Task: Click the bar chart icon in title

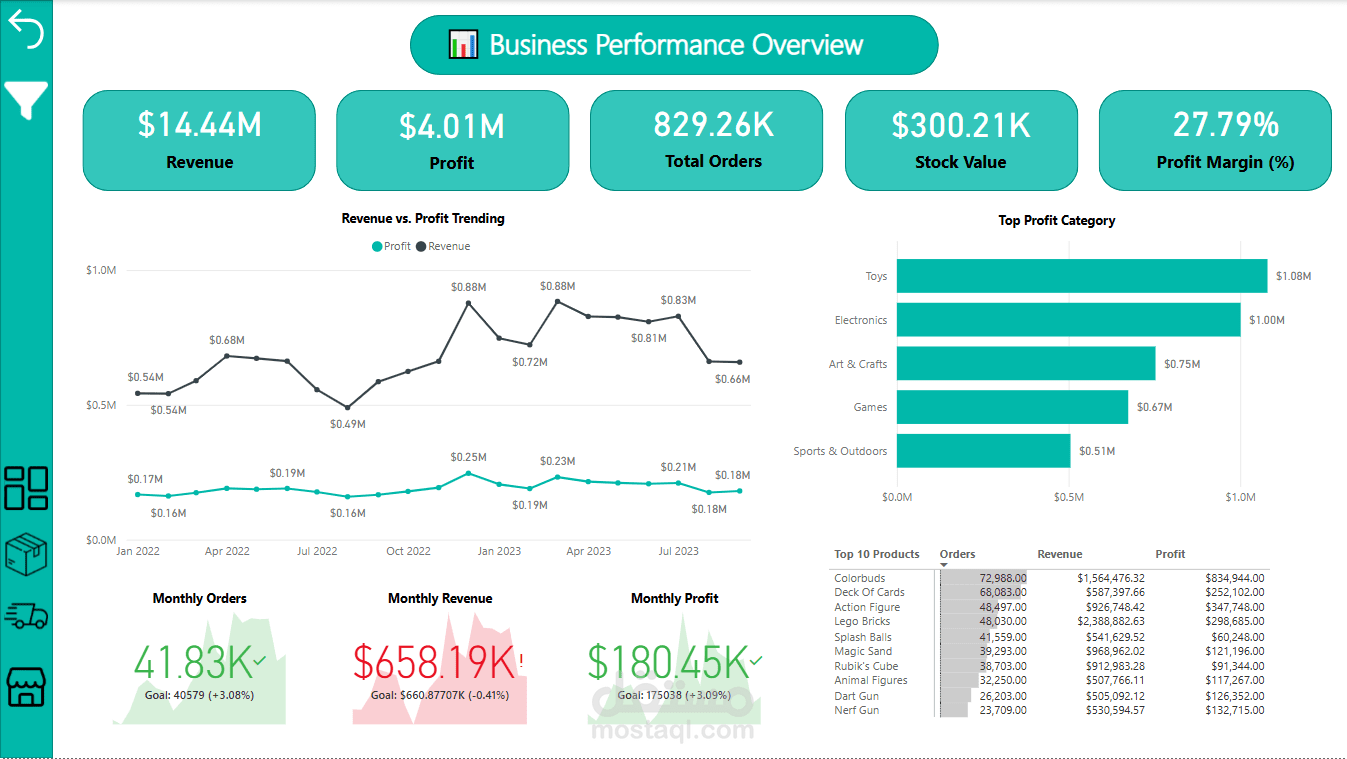Action: pyautogui.click(x=463, y=45)
